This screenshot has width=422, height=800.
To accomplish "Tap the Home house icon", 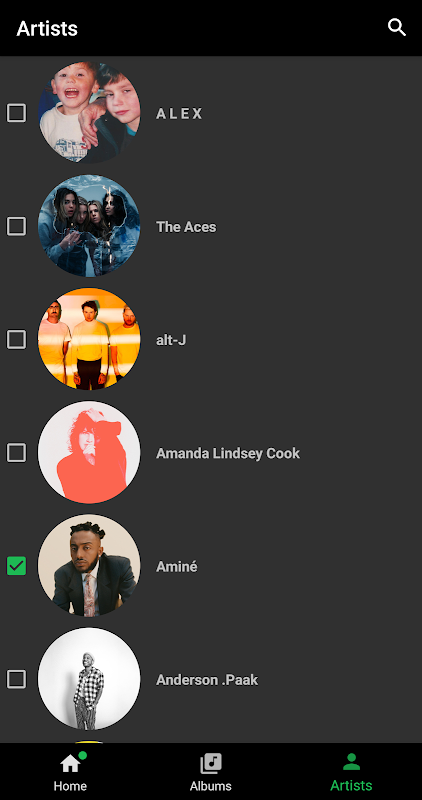I will coord(70,764).
